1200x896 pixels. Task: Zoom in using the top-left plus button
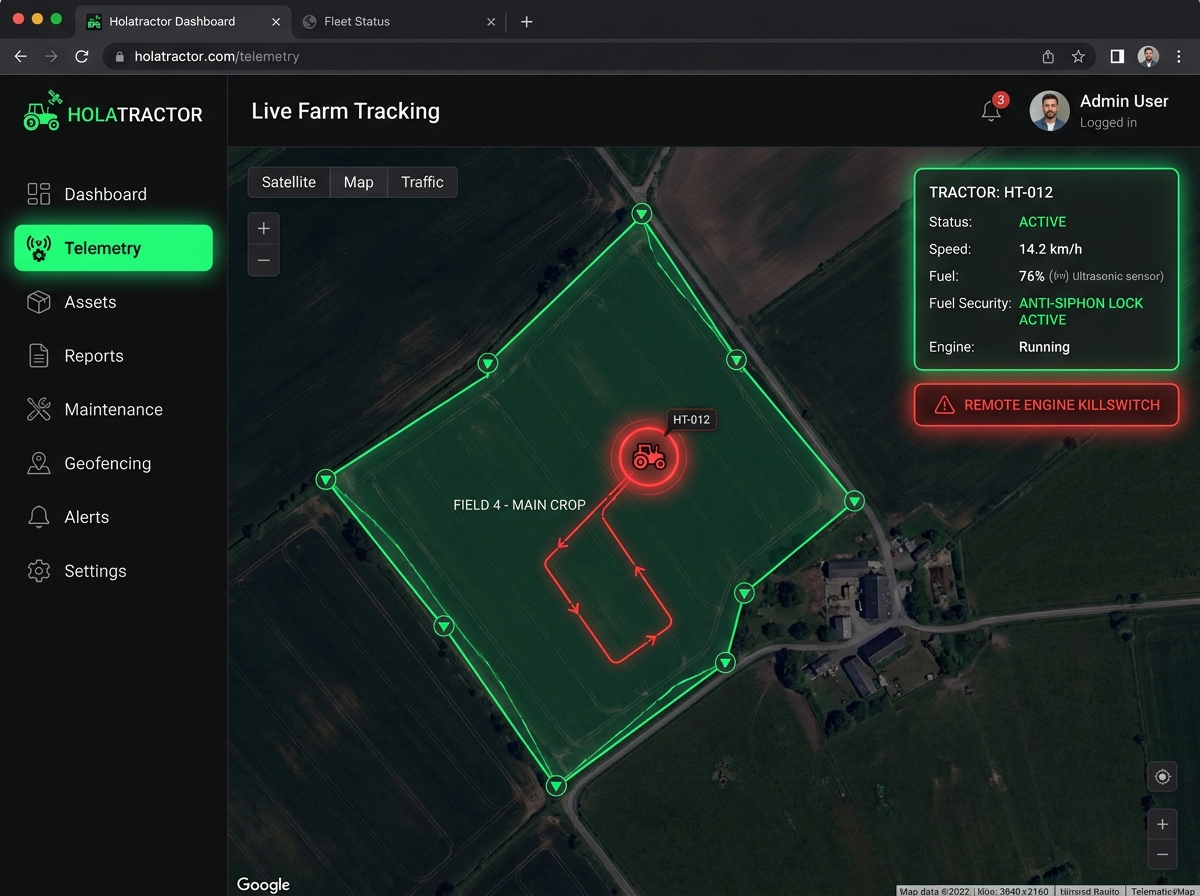264,228
